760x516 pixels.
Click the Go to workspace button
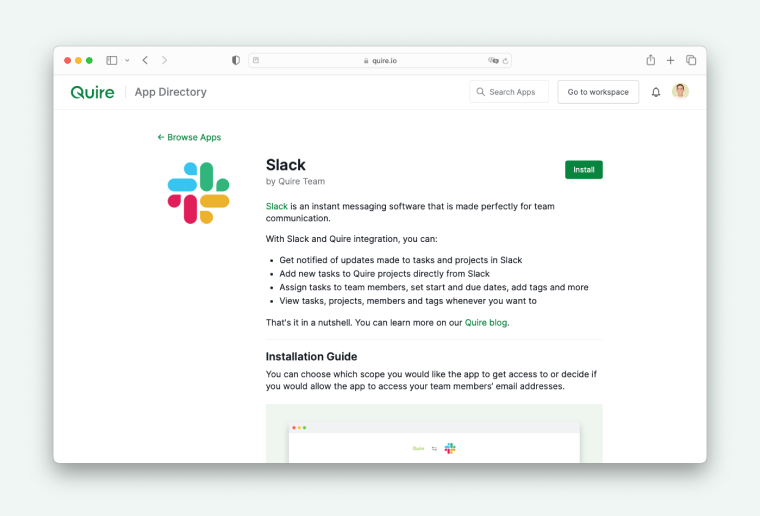coord(598,92)
